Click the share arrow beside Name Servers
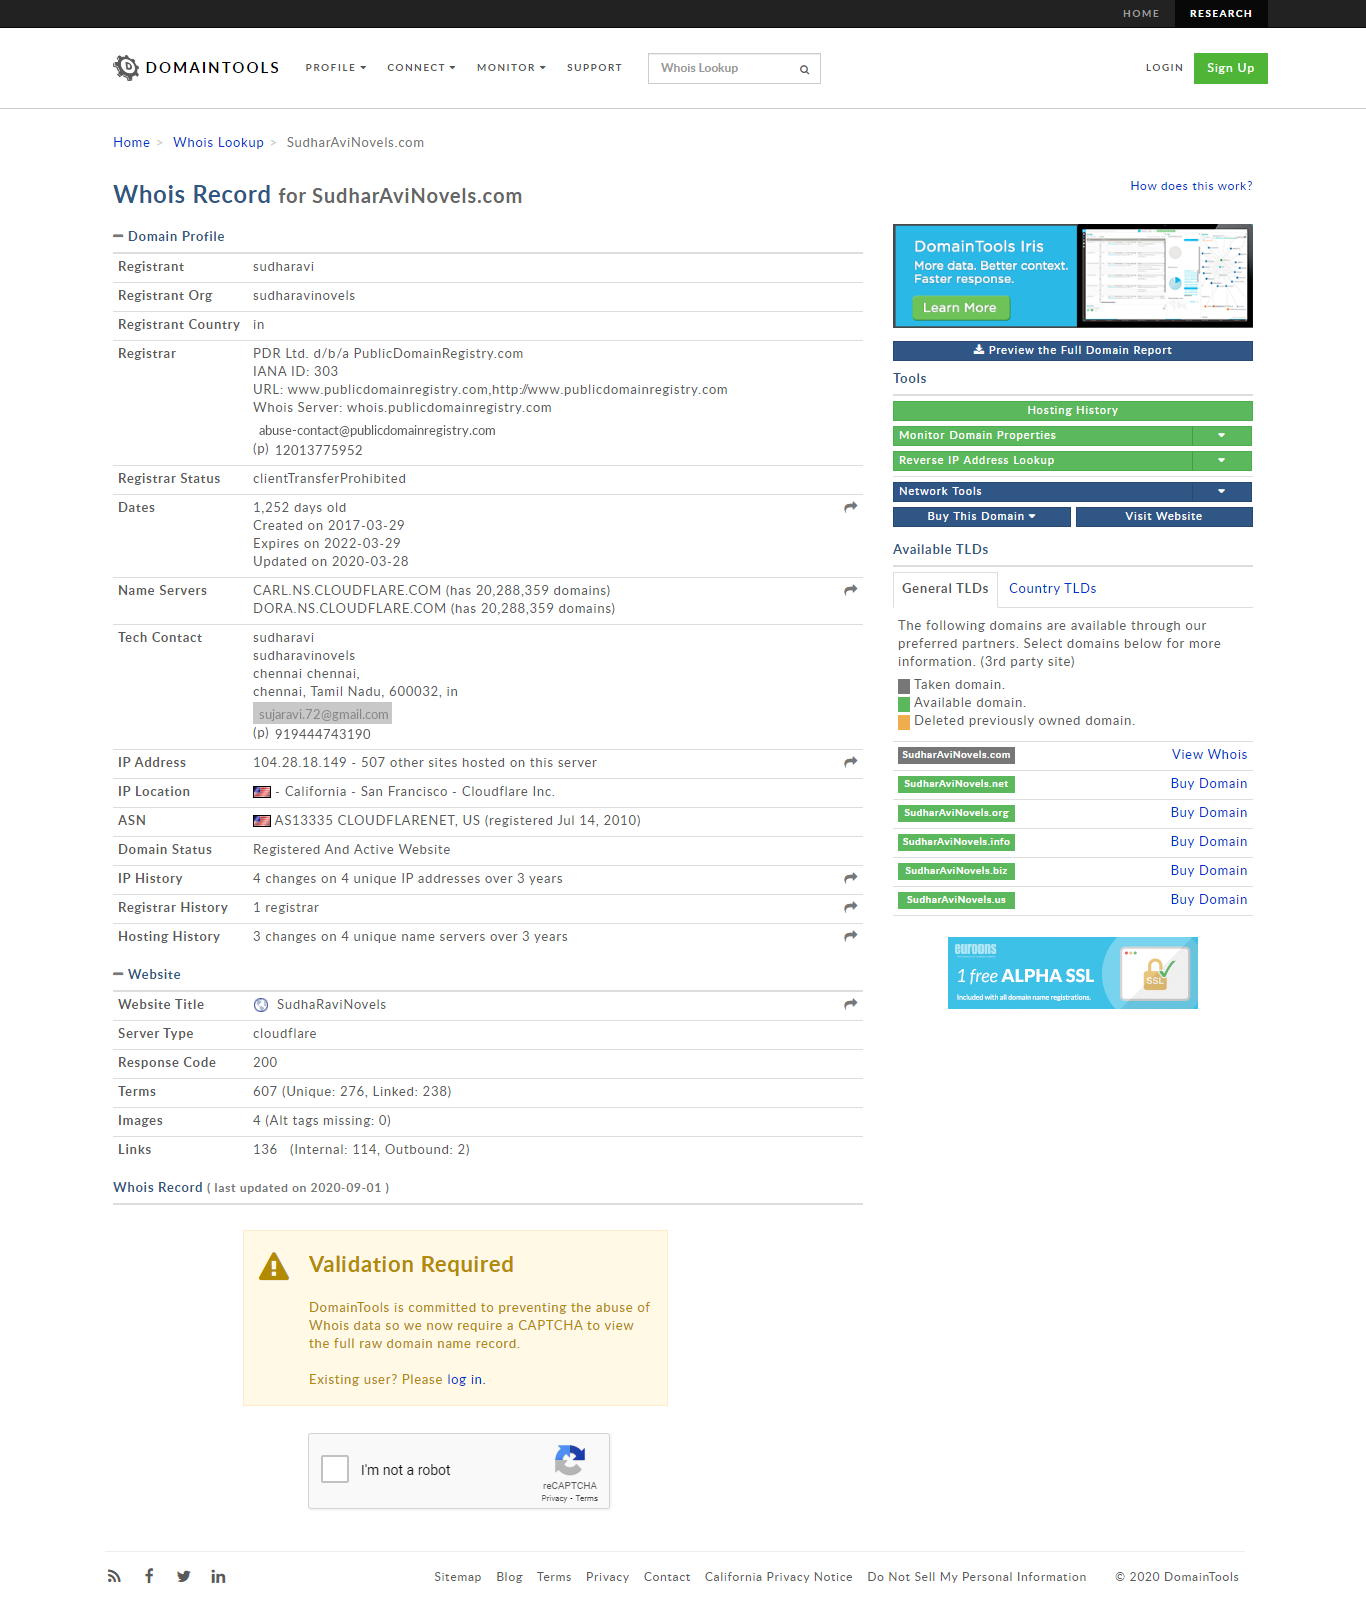The image size is (1366, 1603). [850, 590]
